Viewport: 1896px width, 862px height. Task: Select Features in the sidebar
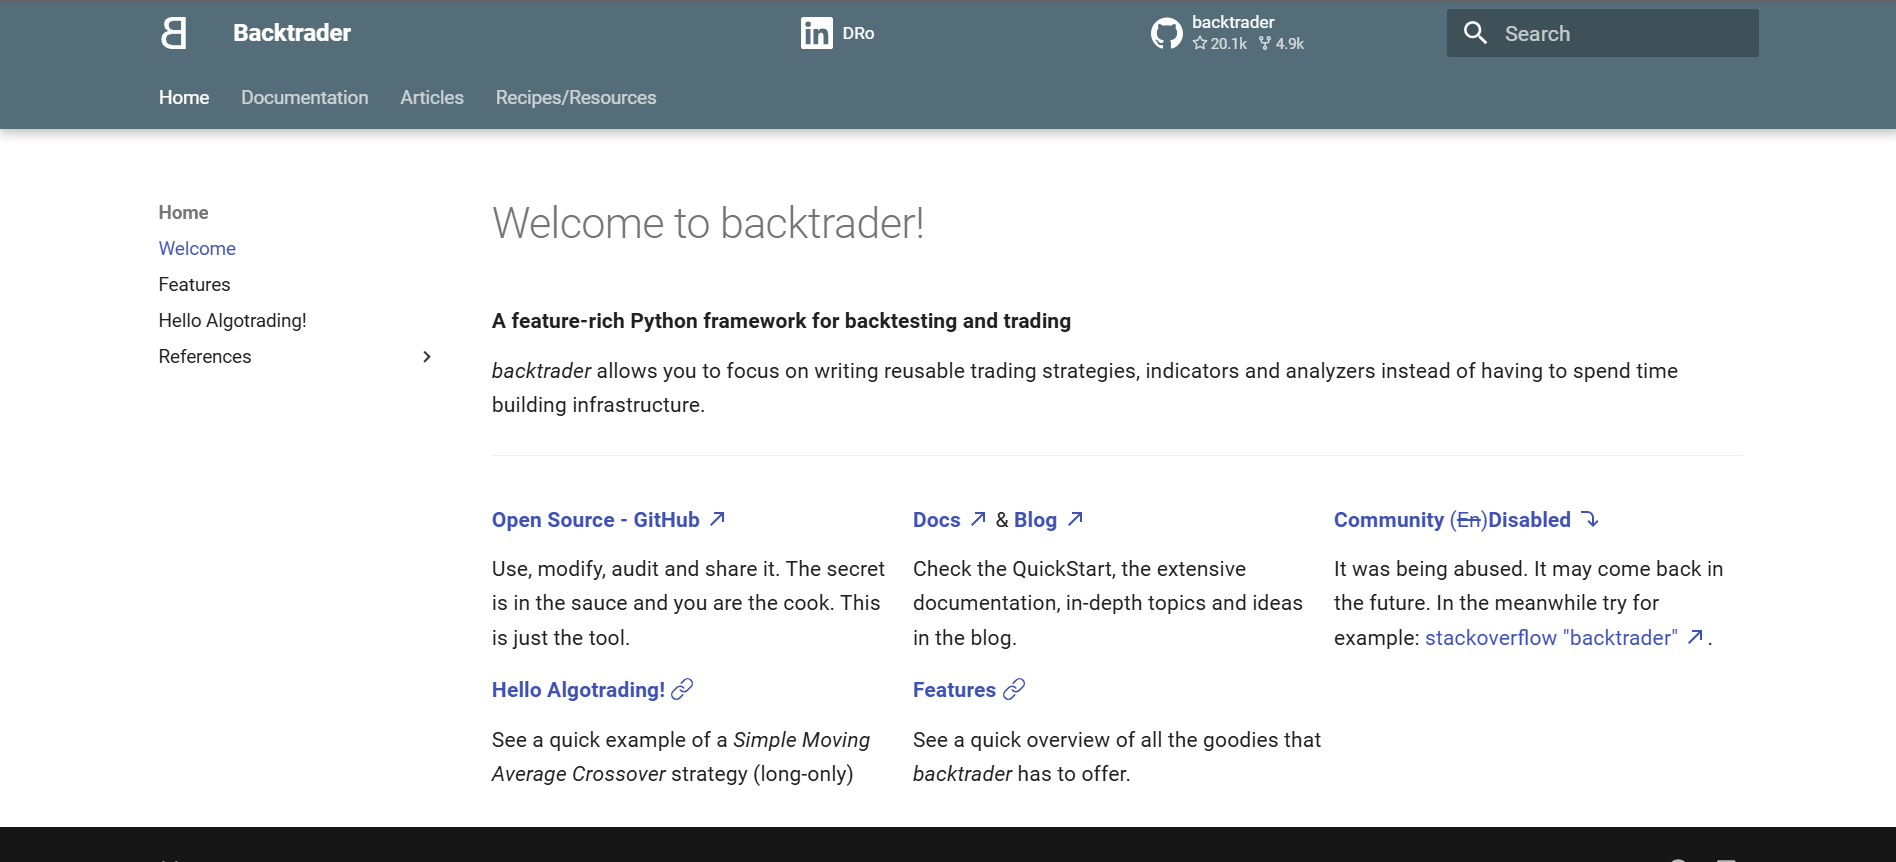(x=194, y=285)
